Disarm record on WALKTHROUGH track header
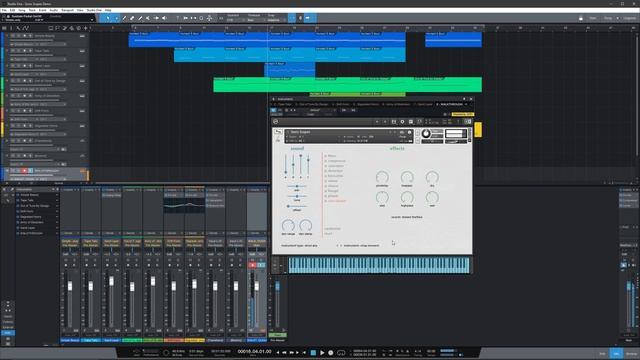 tap(24, 171)
